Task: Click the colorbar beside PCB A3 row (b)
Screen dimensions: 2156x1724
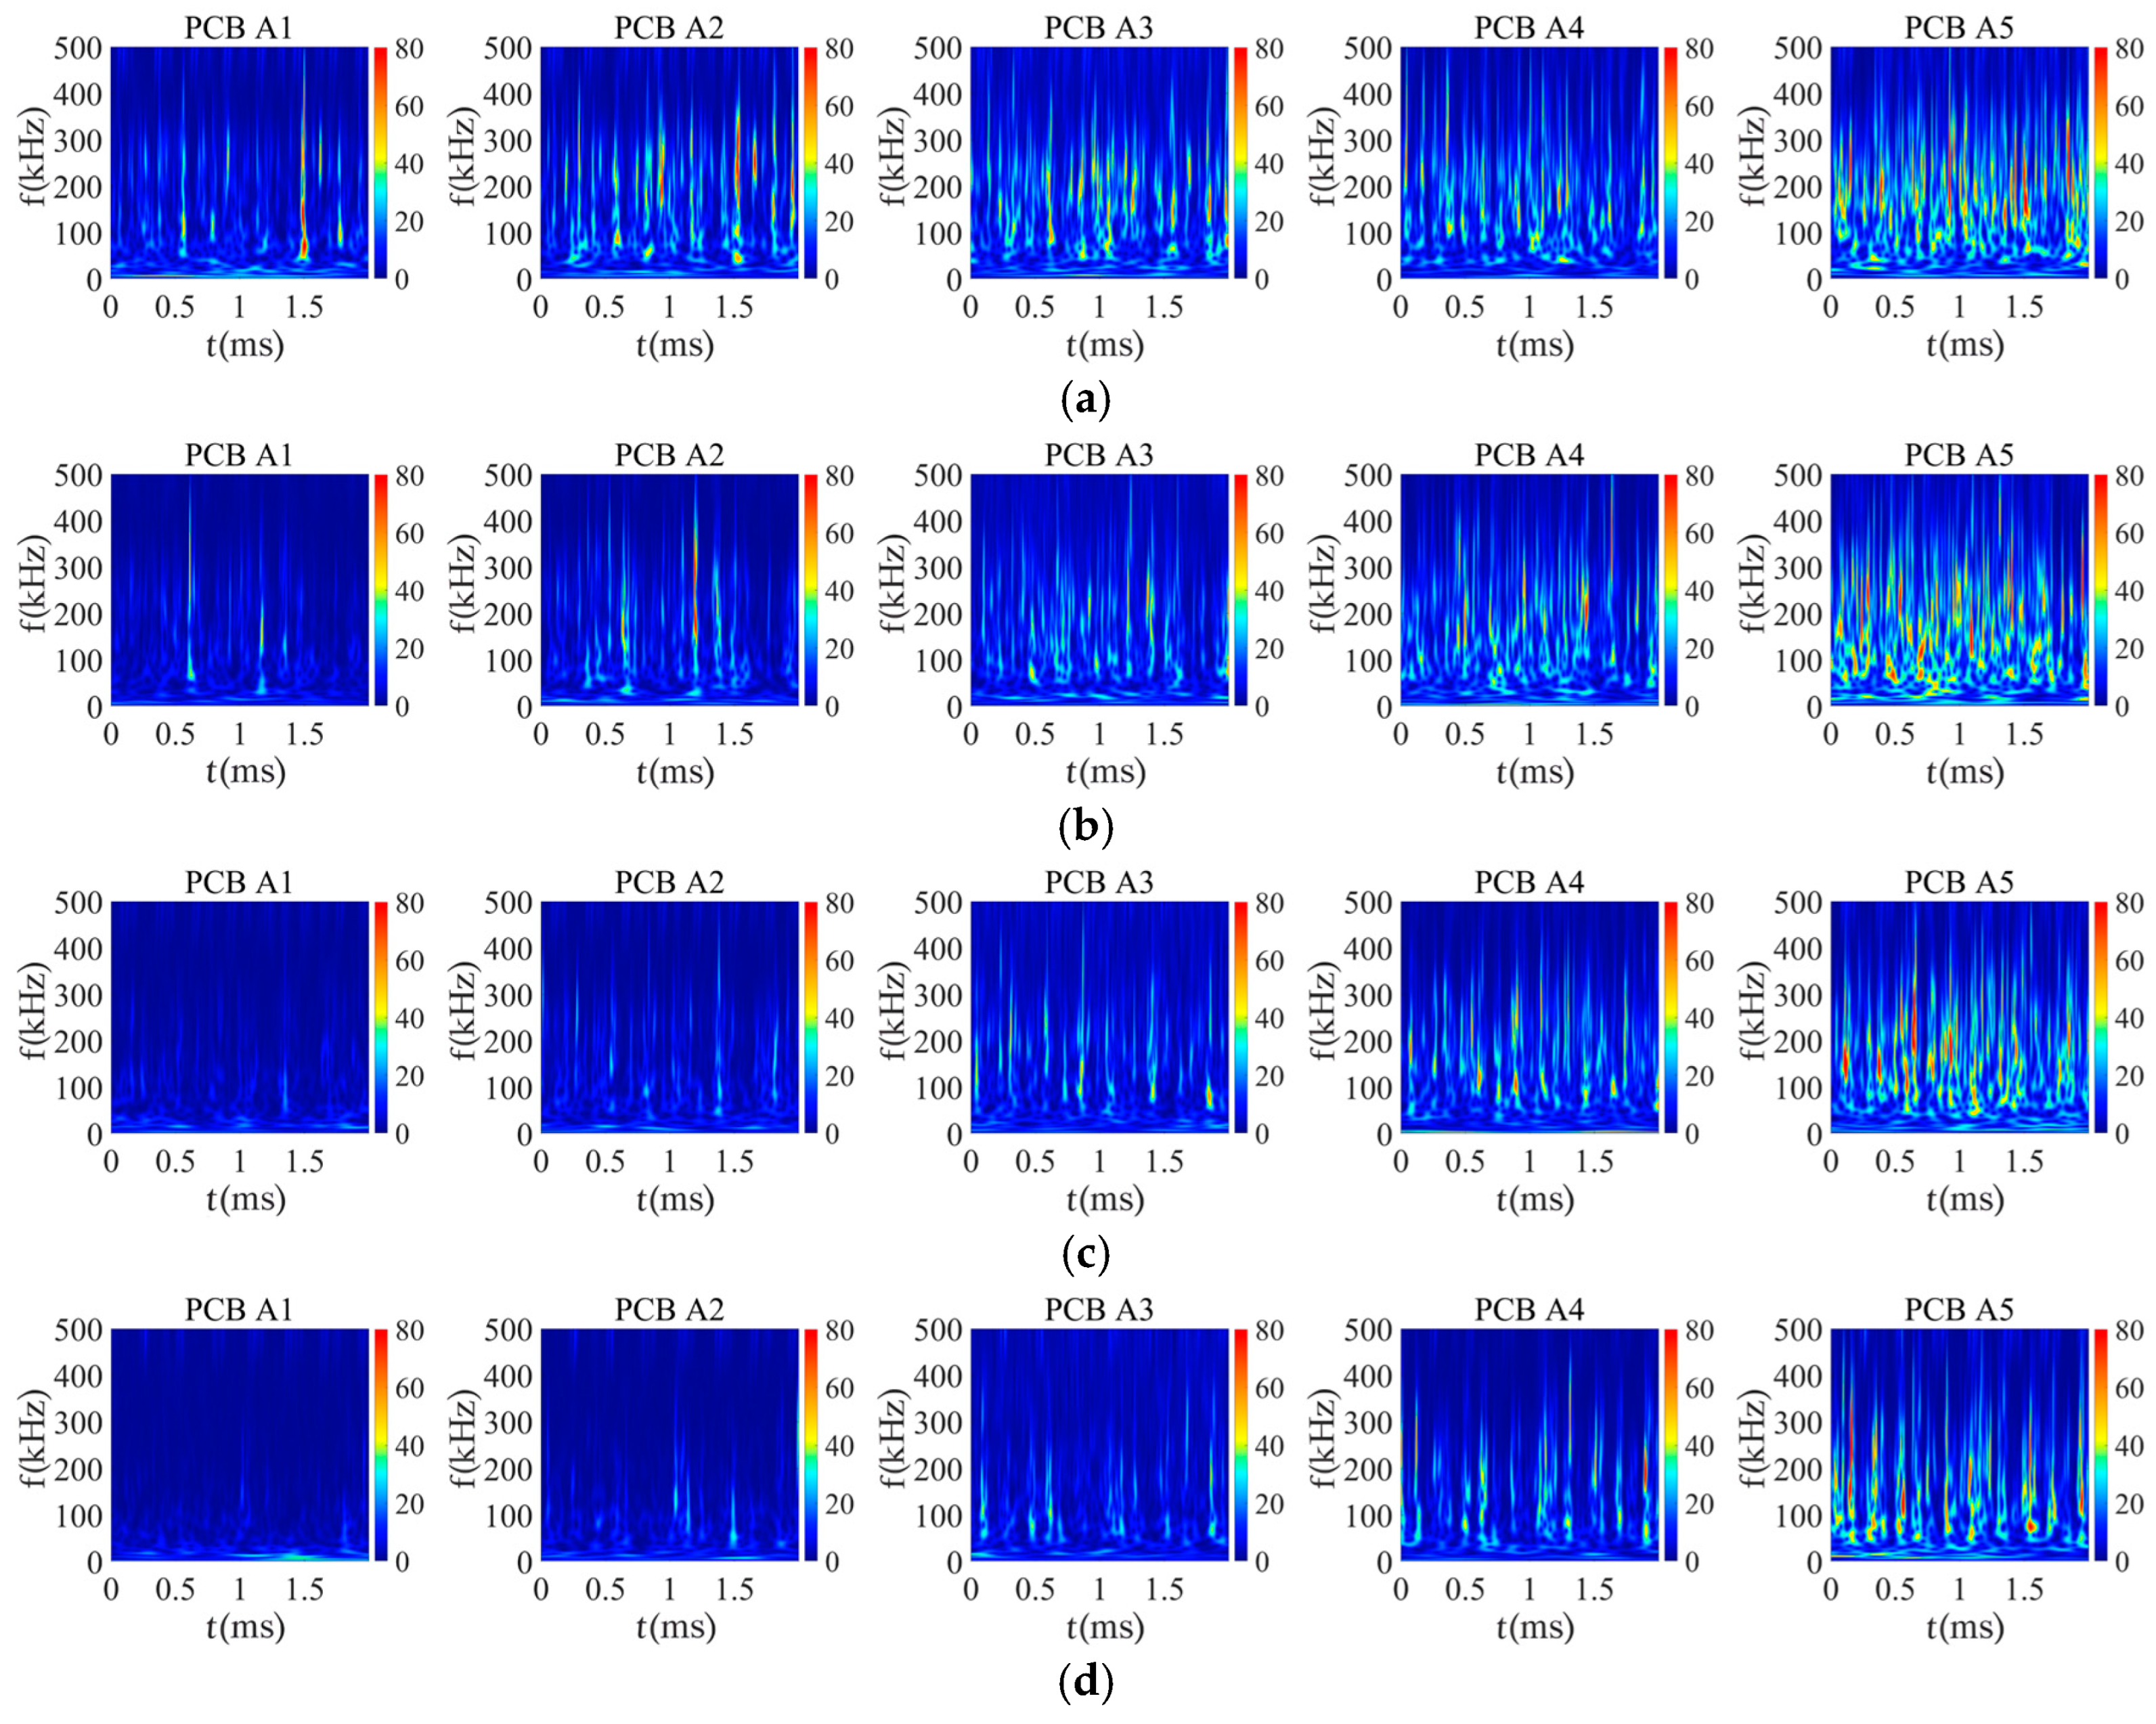Action: coord(1241,590)
